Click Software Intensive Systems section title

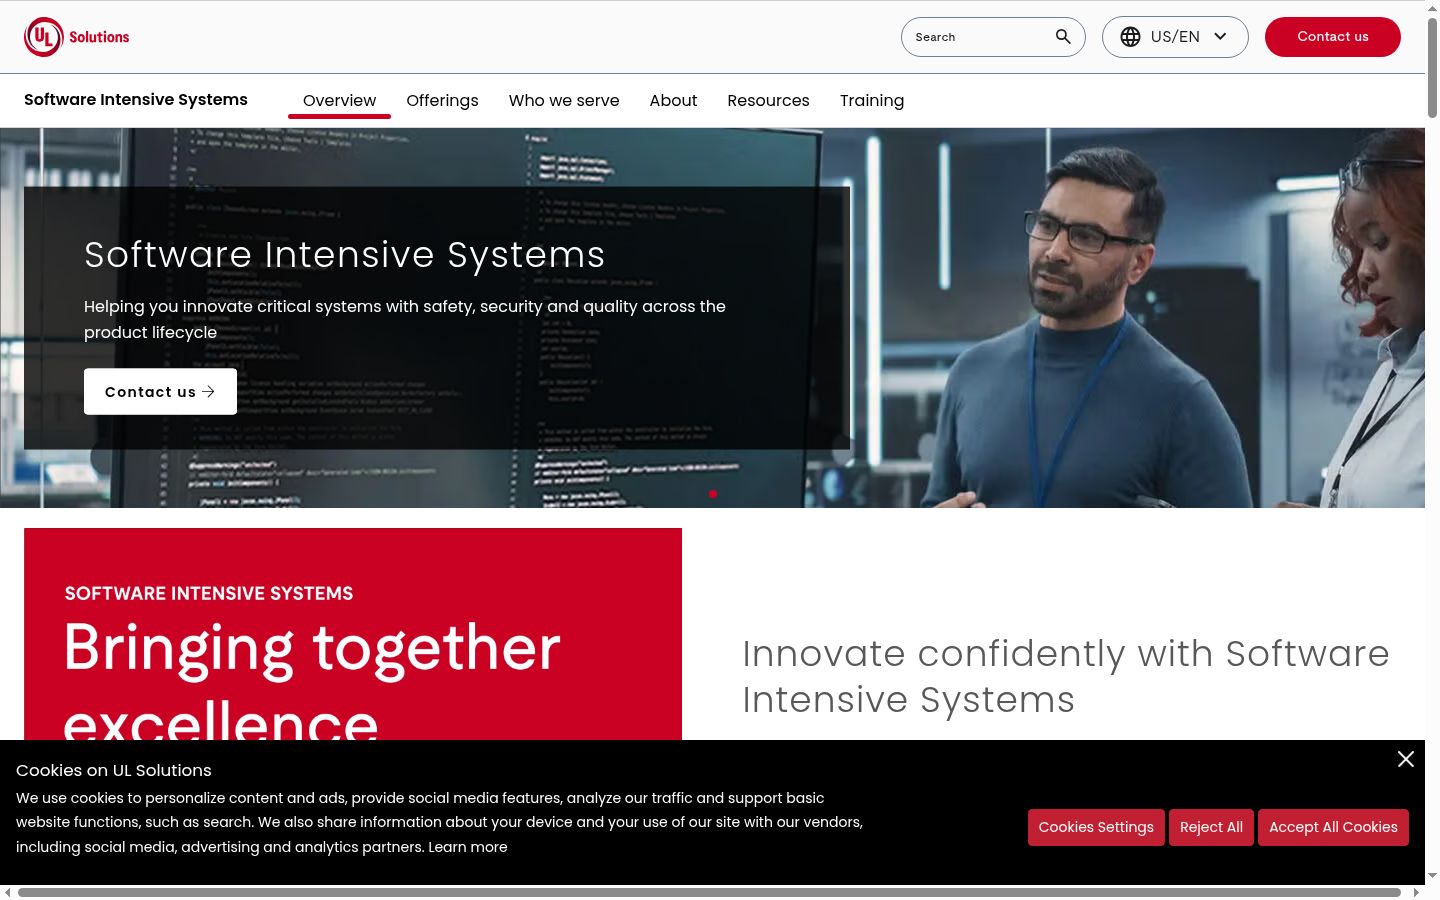point(136,100)
